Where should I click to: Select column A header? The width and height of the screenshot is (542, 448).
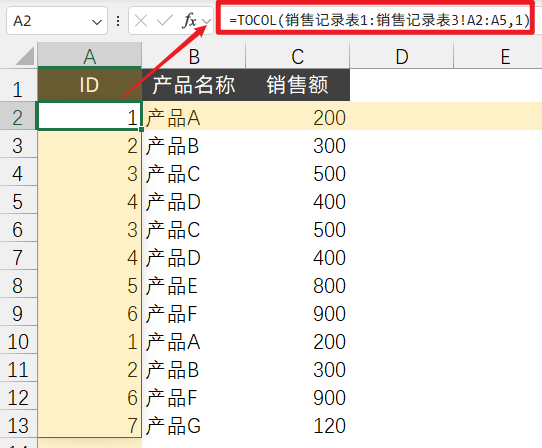coord(90,55)
